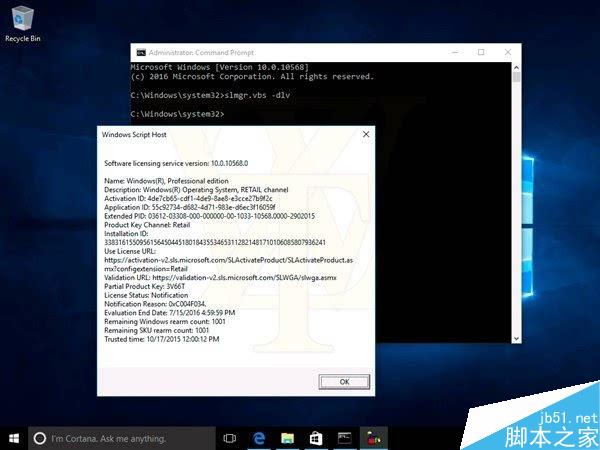Select Command Prompt taskbar icon
This screenshot has height=450, width=600.
pyautogui.click(x=344, y=439)
